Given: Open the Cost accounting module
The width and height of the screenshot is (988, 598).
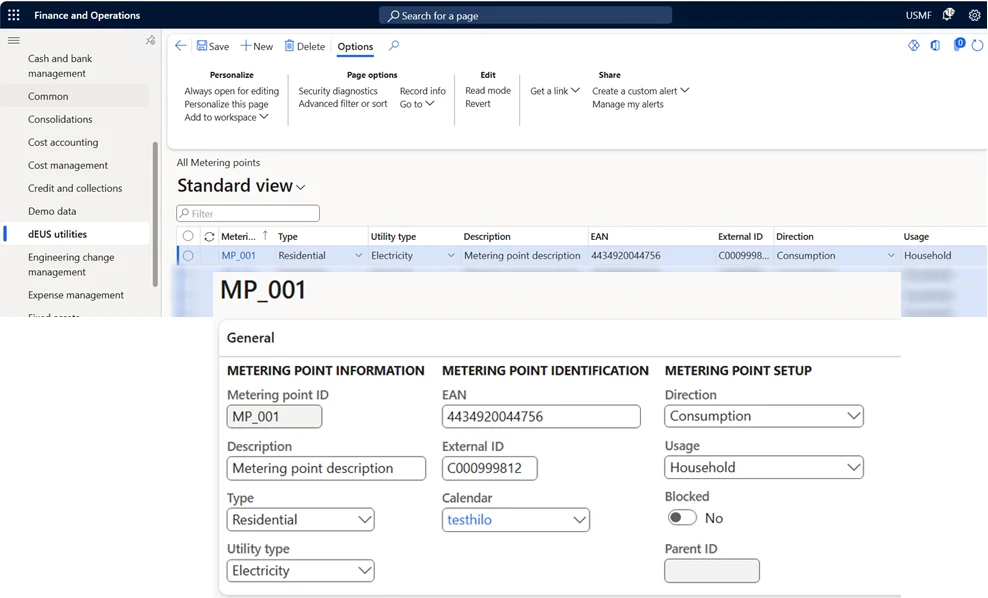Looking at the screenshot, I should [63, 142].
